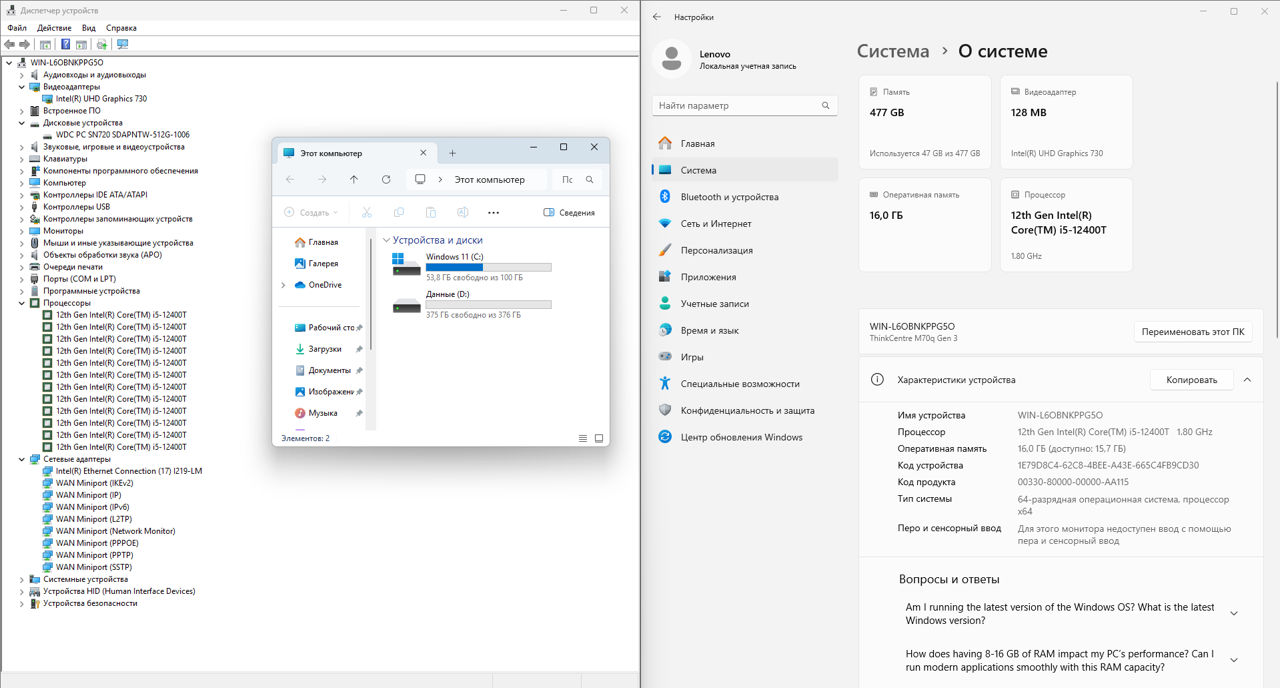Click the scan hardware monitor toolbar icon

pyautogui.click(x=122, y=44)
